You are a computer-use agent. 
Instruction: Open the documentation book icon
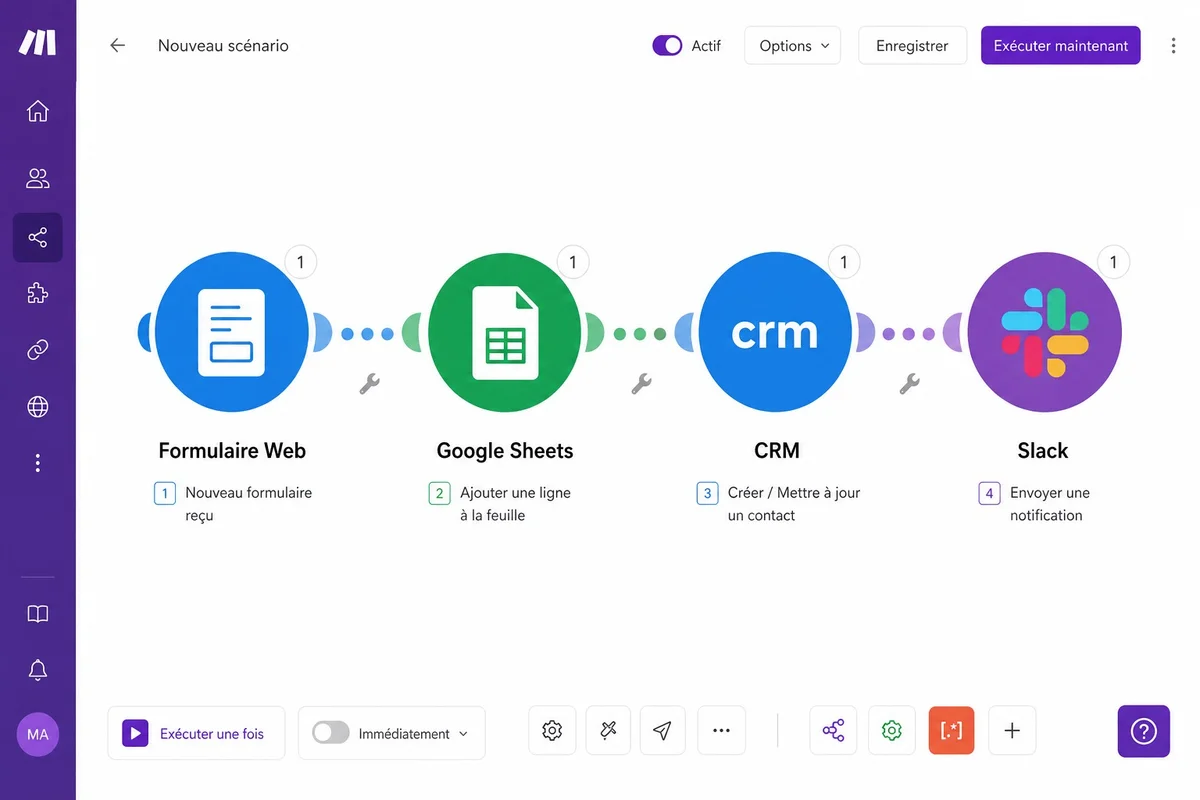tap(37, 613)
